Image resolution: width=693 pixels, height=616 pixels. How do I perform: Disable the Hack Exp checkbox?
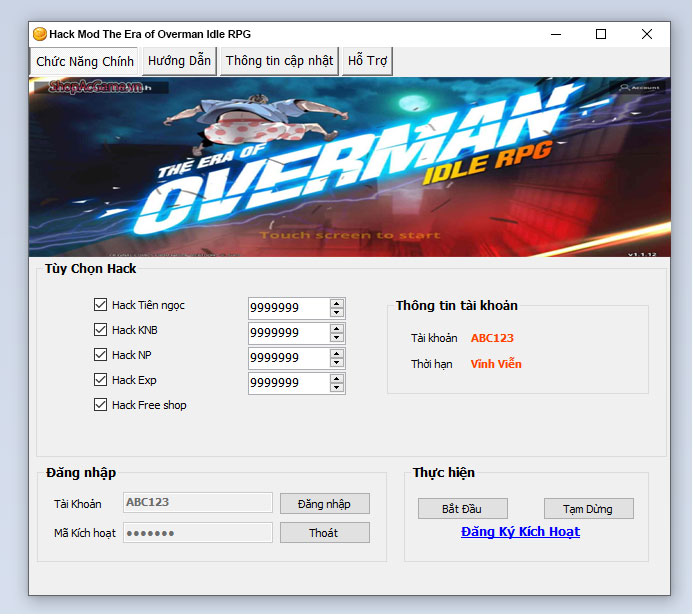(100, 380)
